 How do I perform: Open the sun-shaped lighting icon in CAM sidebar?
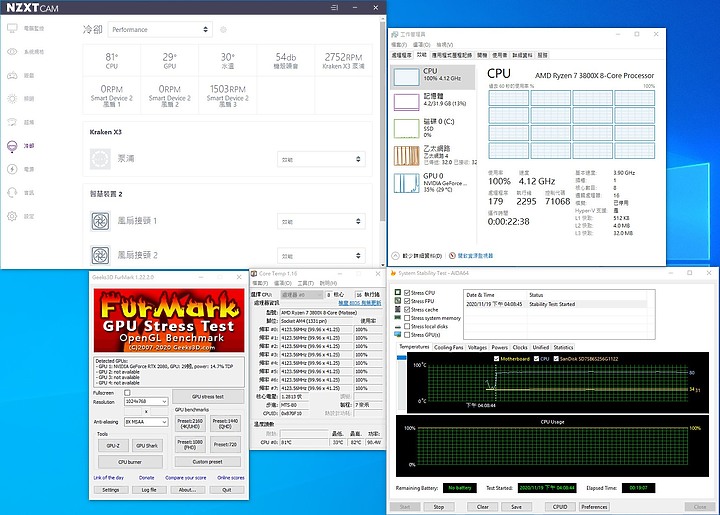pyautogui.click(x=12, y=99)
